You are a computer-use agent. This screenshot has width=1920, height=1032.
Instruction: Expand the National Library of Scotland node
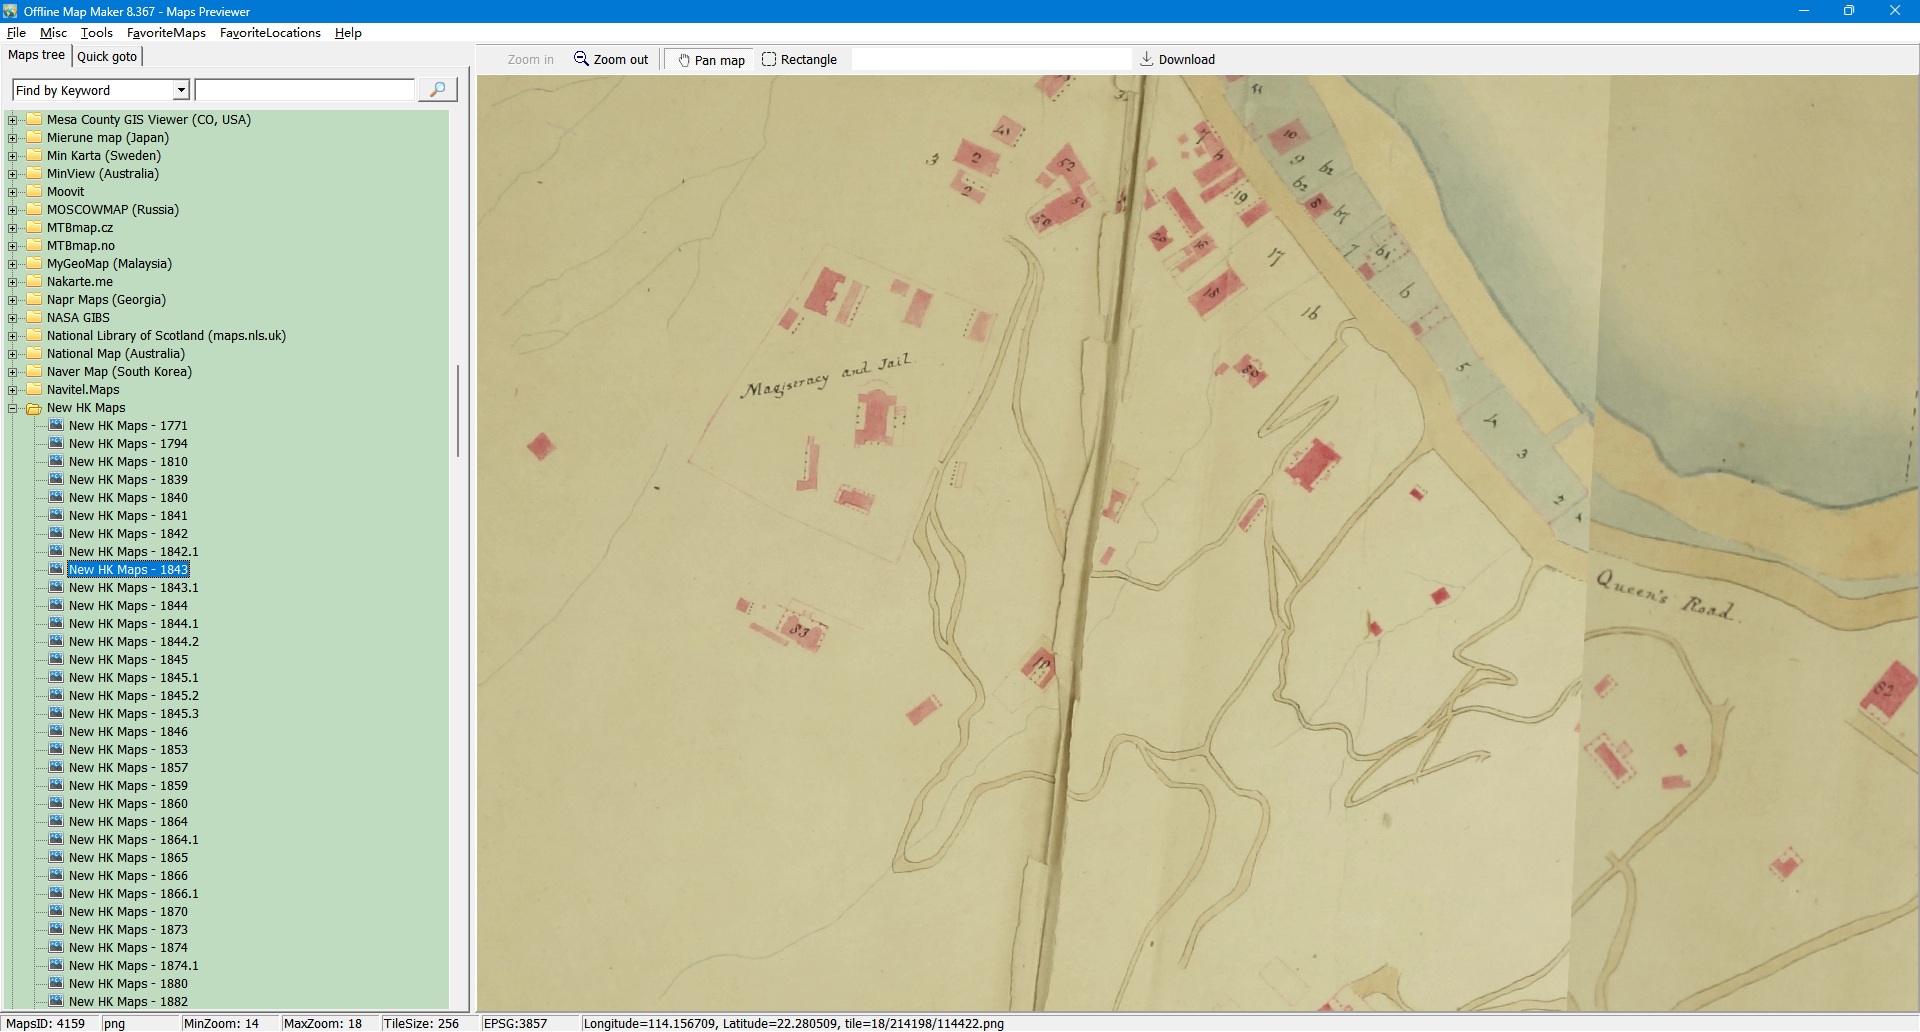click(13, 336)
